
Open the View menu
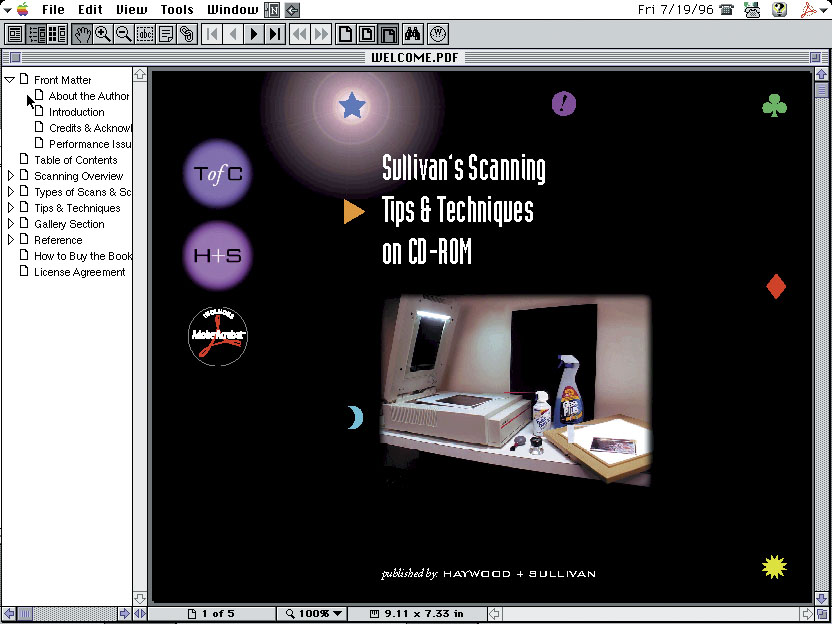pos(132,10)
